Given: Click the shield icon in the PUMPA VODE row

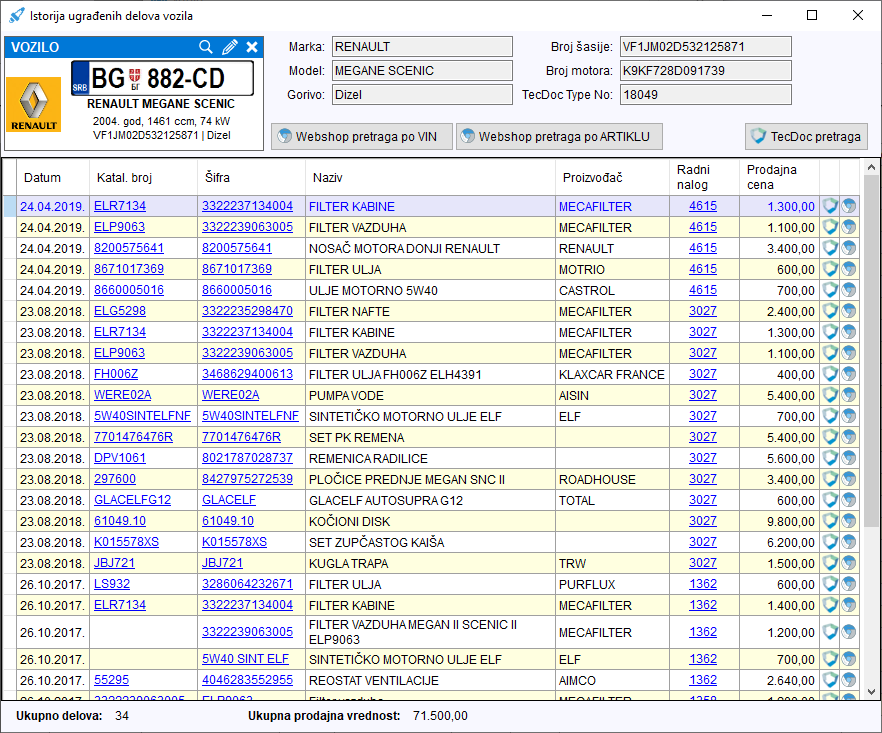Looking at the screenshot, I should (830, 395).
